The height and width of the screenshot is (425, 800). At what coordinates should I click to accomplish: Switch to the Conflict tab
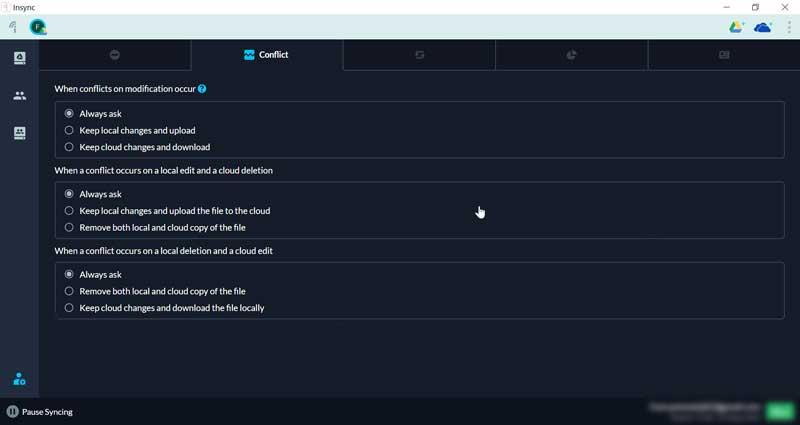tap(266, 55)
